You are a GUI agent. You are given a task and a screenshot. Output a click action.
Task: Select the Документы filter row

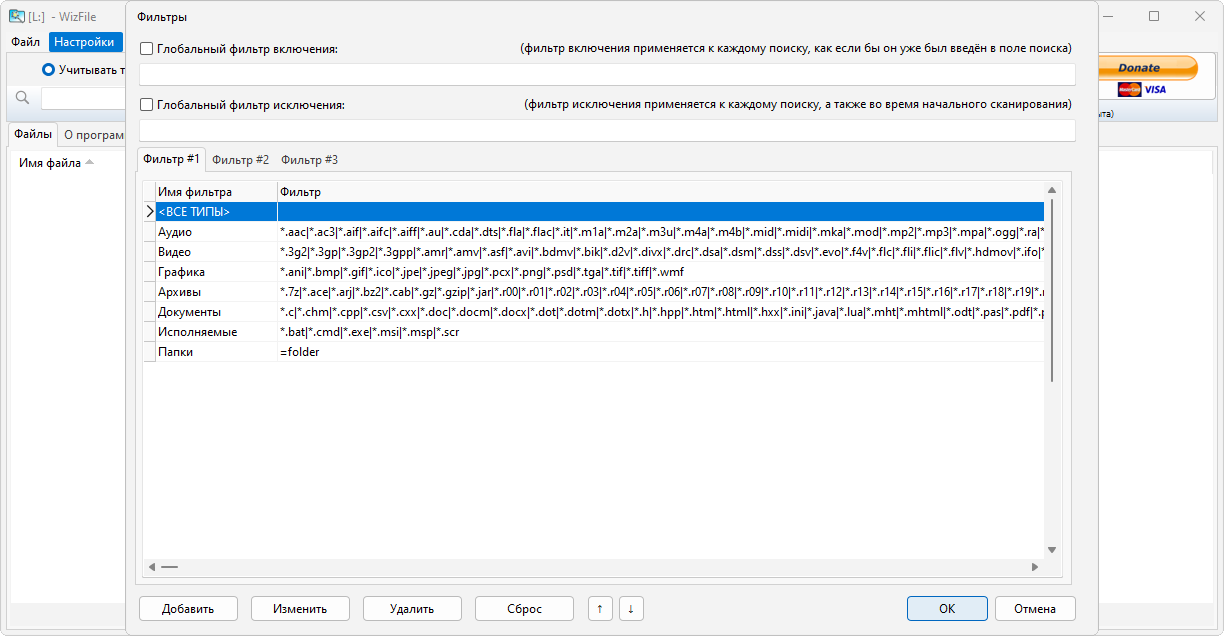600,311
